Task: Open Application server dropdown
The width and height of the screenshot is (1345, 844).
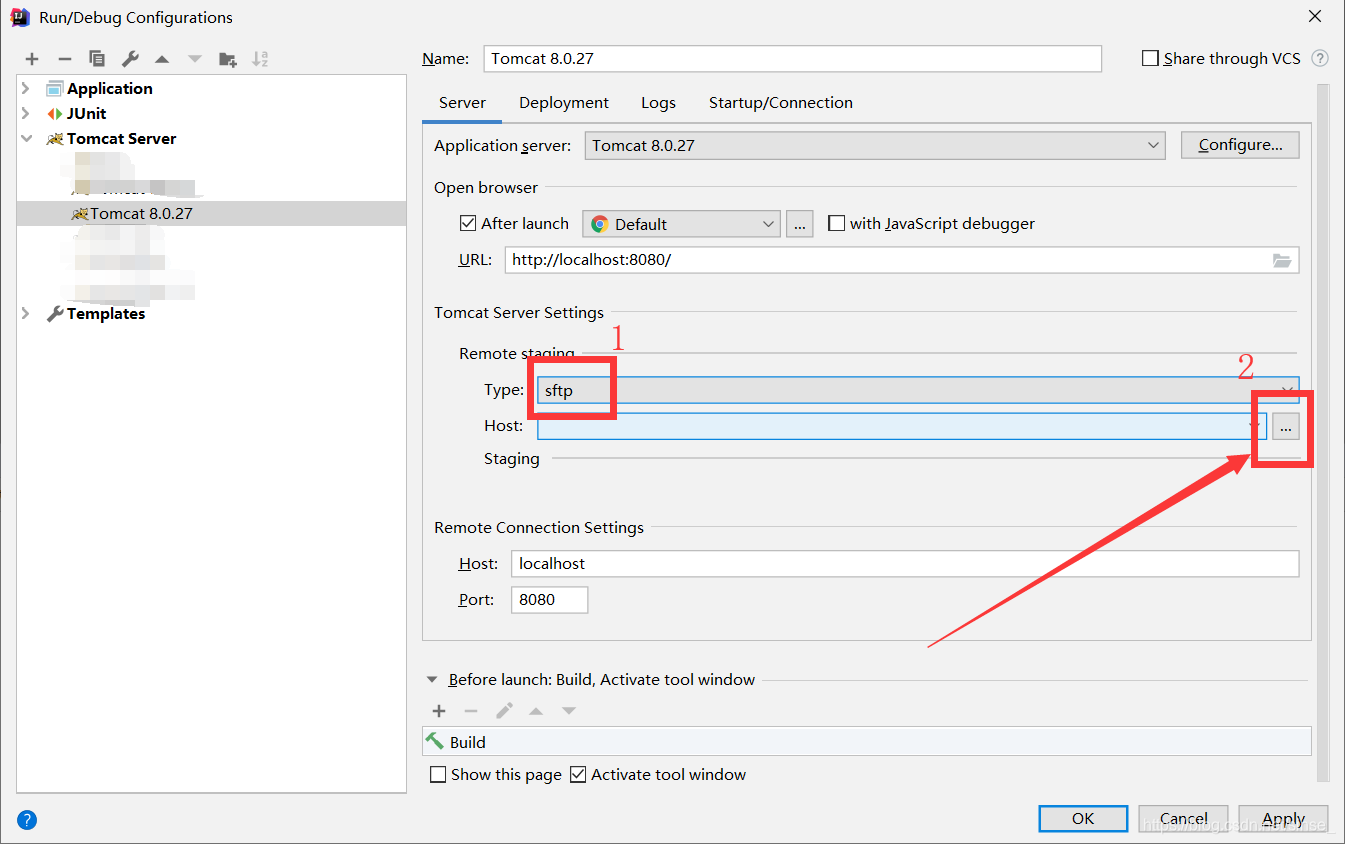Action: (875, 146)
